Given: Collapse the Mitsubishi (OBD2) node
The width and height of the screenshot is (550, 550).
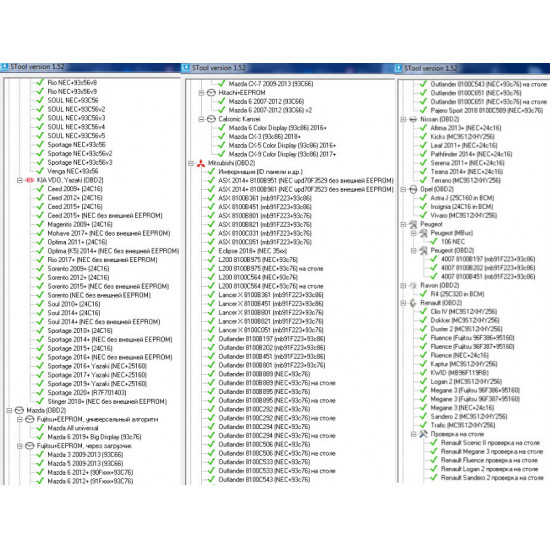Looking at the screenshot, I should point(190,163).
